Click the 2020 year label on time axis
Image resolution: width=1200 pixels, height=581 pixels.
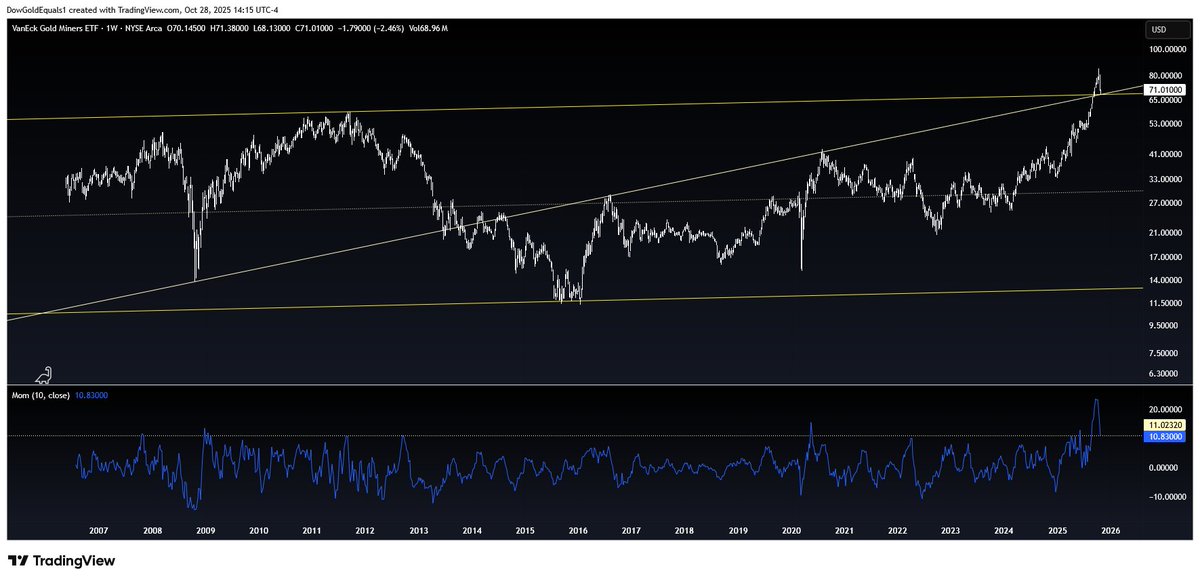point(791,531)
